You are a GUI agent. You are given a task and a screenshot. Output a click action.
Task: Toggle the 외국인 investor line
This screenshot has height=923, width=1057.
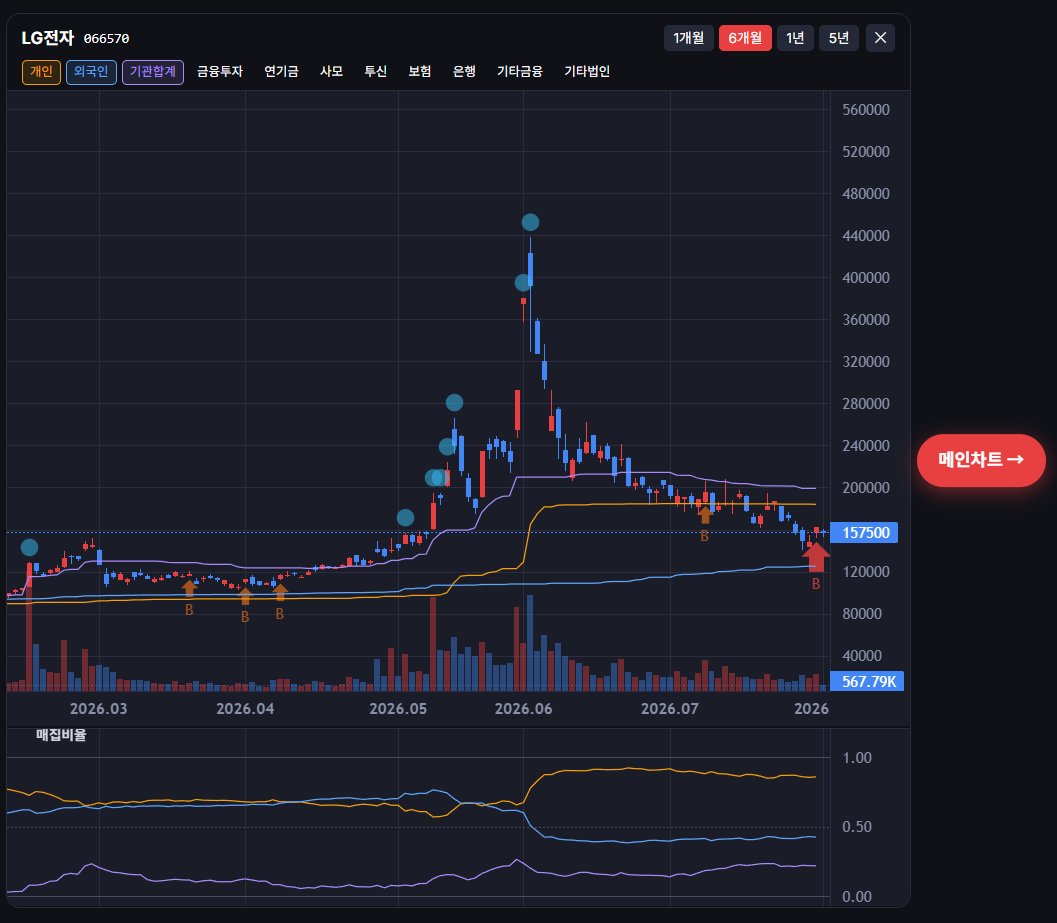pyautogui.click(x=91, y=71)
